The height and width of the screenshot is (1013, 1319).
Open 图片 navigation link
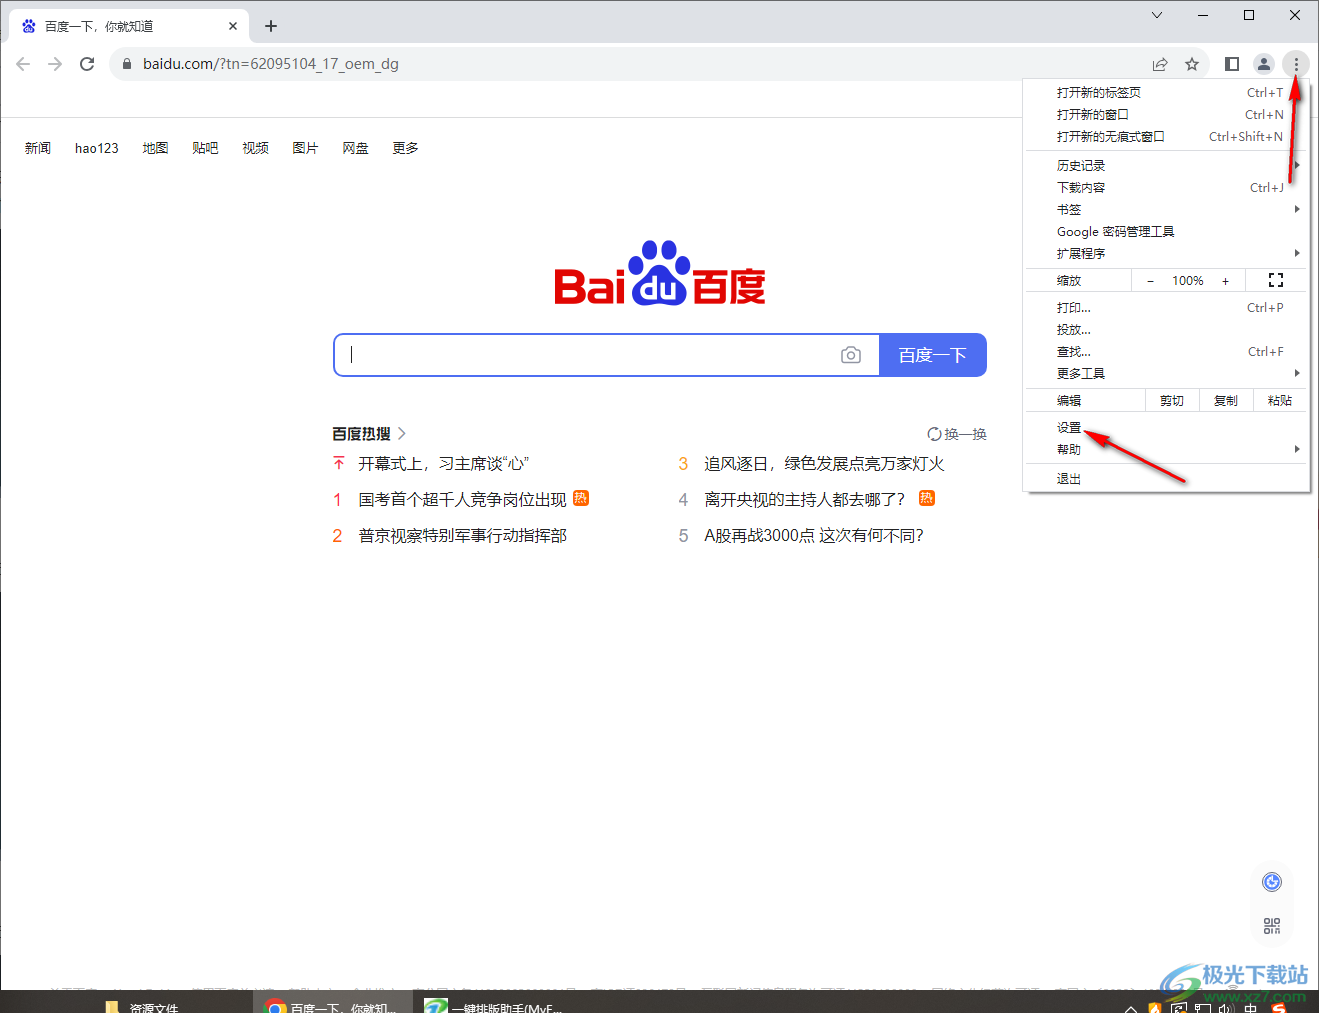point(305,148)
